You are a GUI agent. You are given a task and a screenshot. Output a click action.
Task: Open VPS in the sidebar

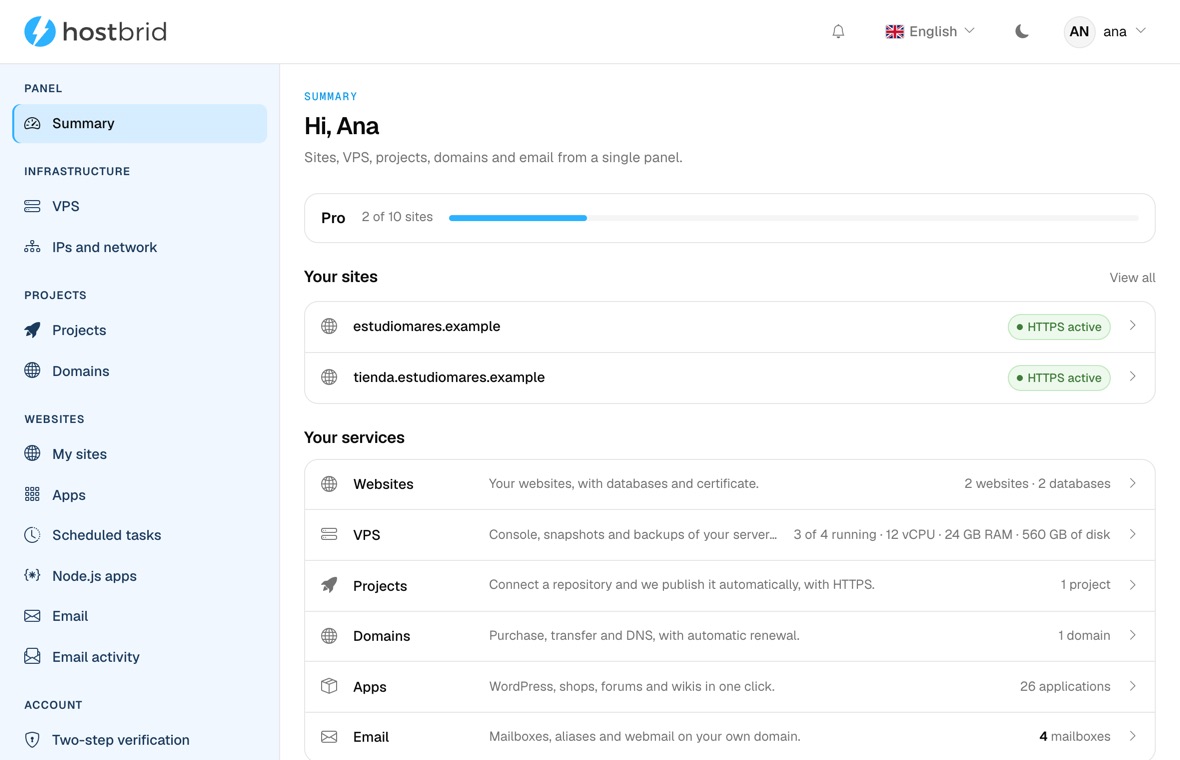coord(140,206)
